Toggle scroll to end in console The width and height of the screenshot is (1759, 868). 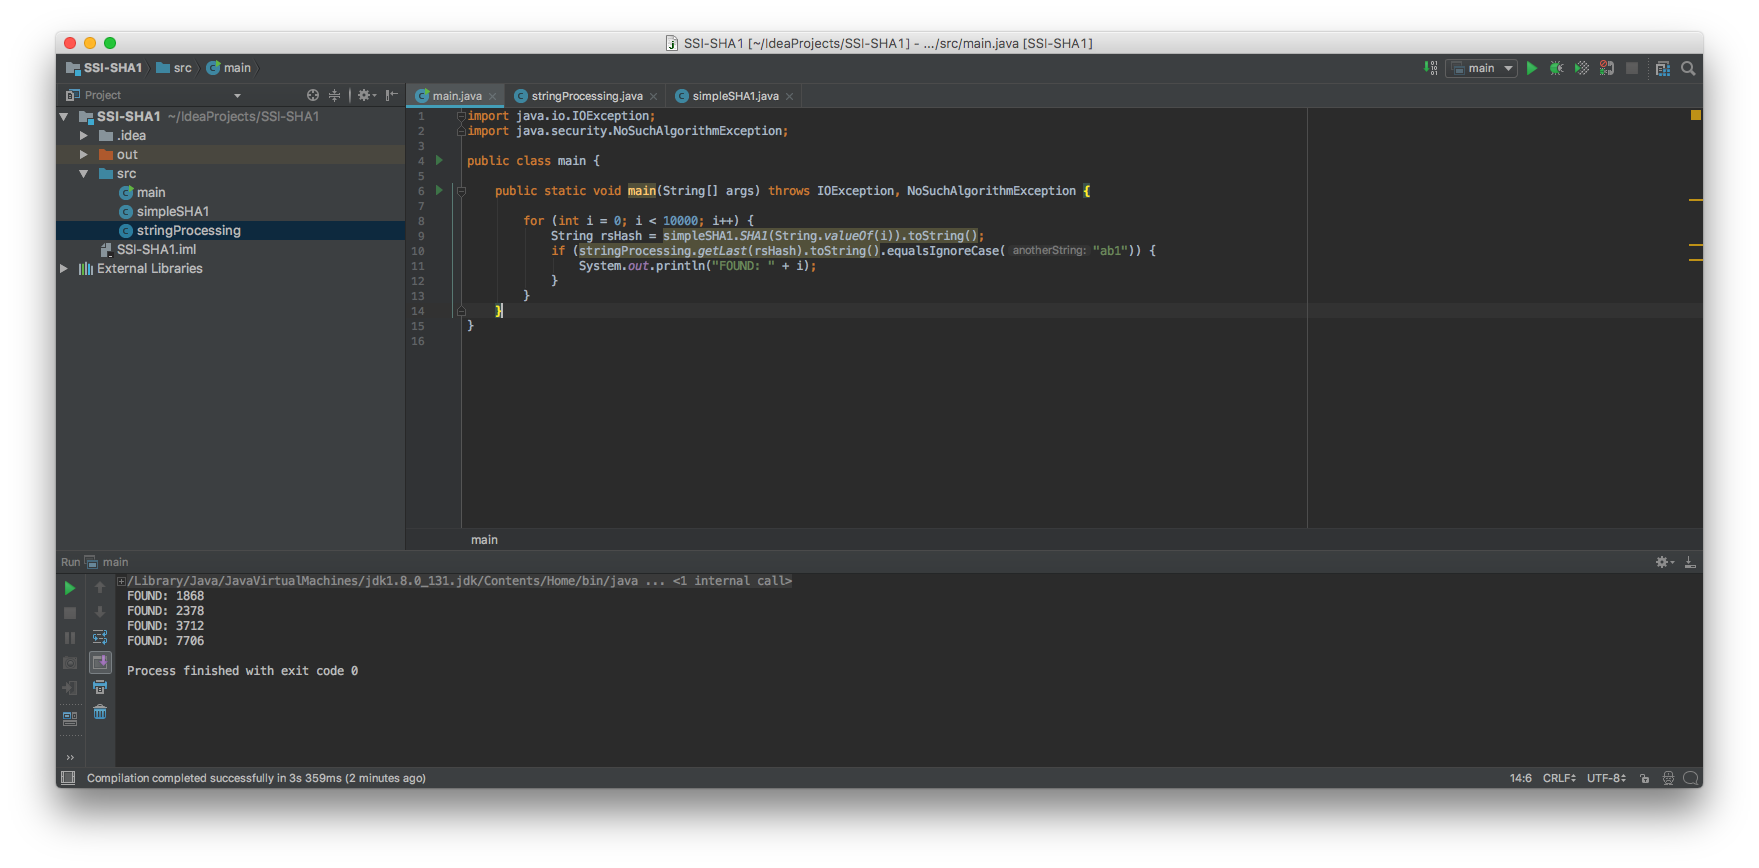coord(100,662)
